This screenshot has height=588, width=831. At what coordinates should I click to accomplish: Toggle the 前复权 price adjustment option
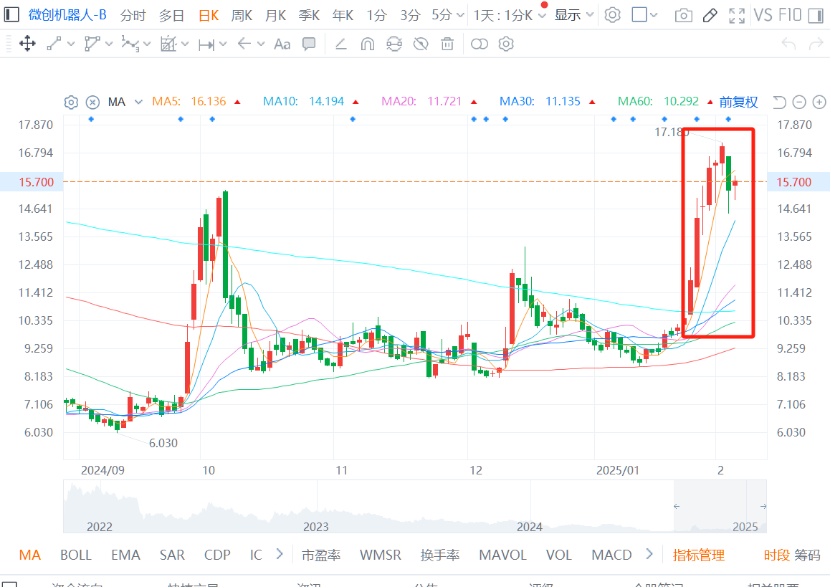[739, 102]
